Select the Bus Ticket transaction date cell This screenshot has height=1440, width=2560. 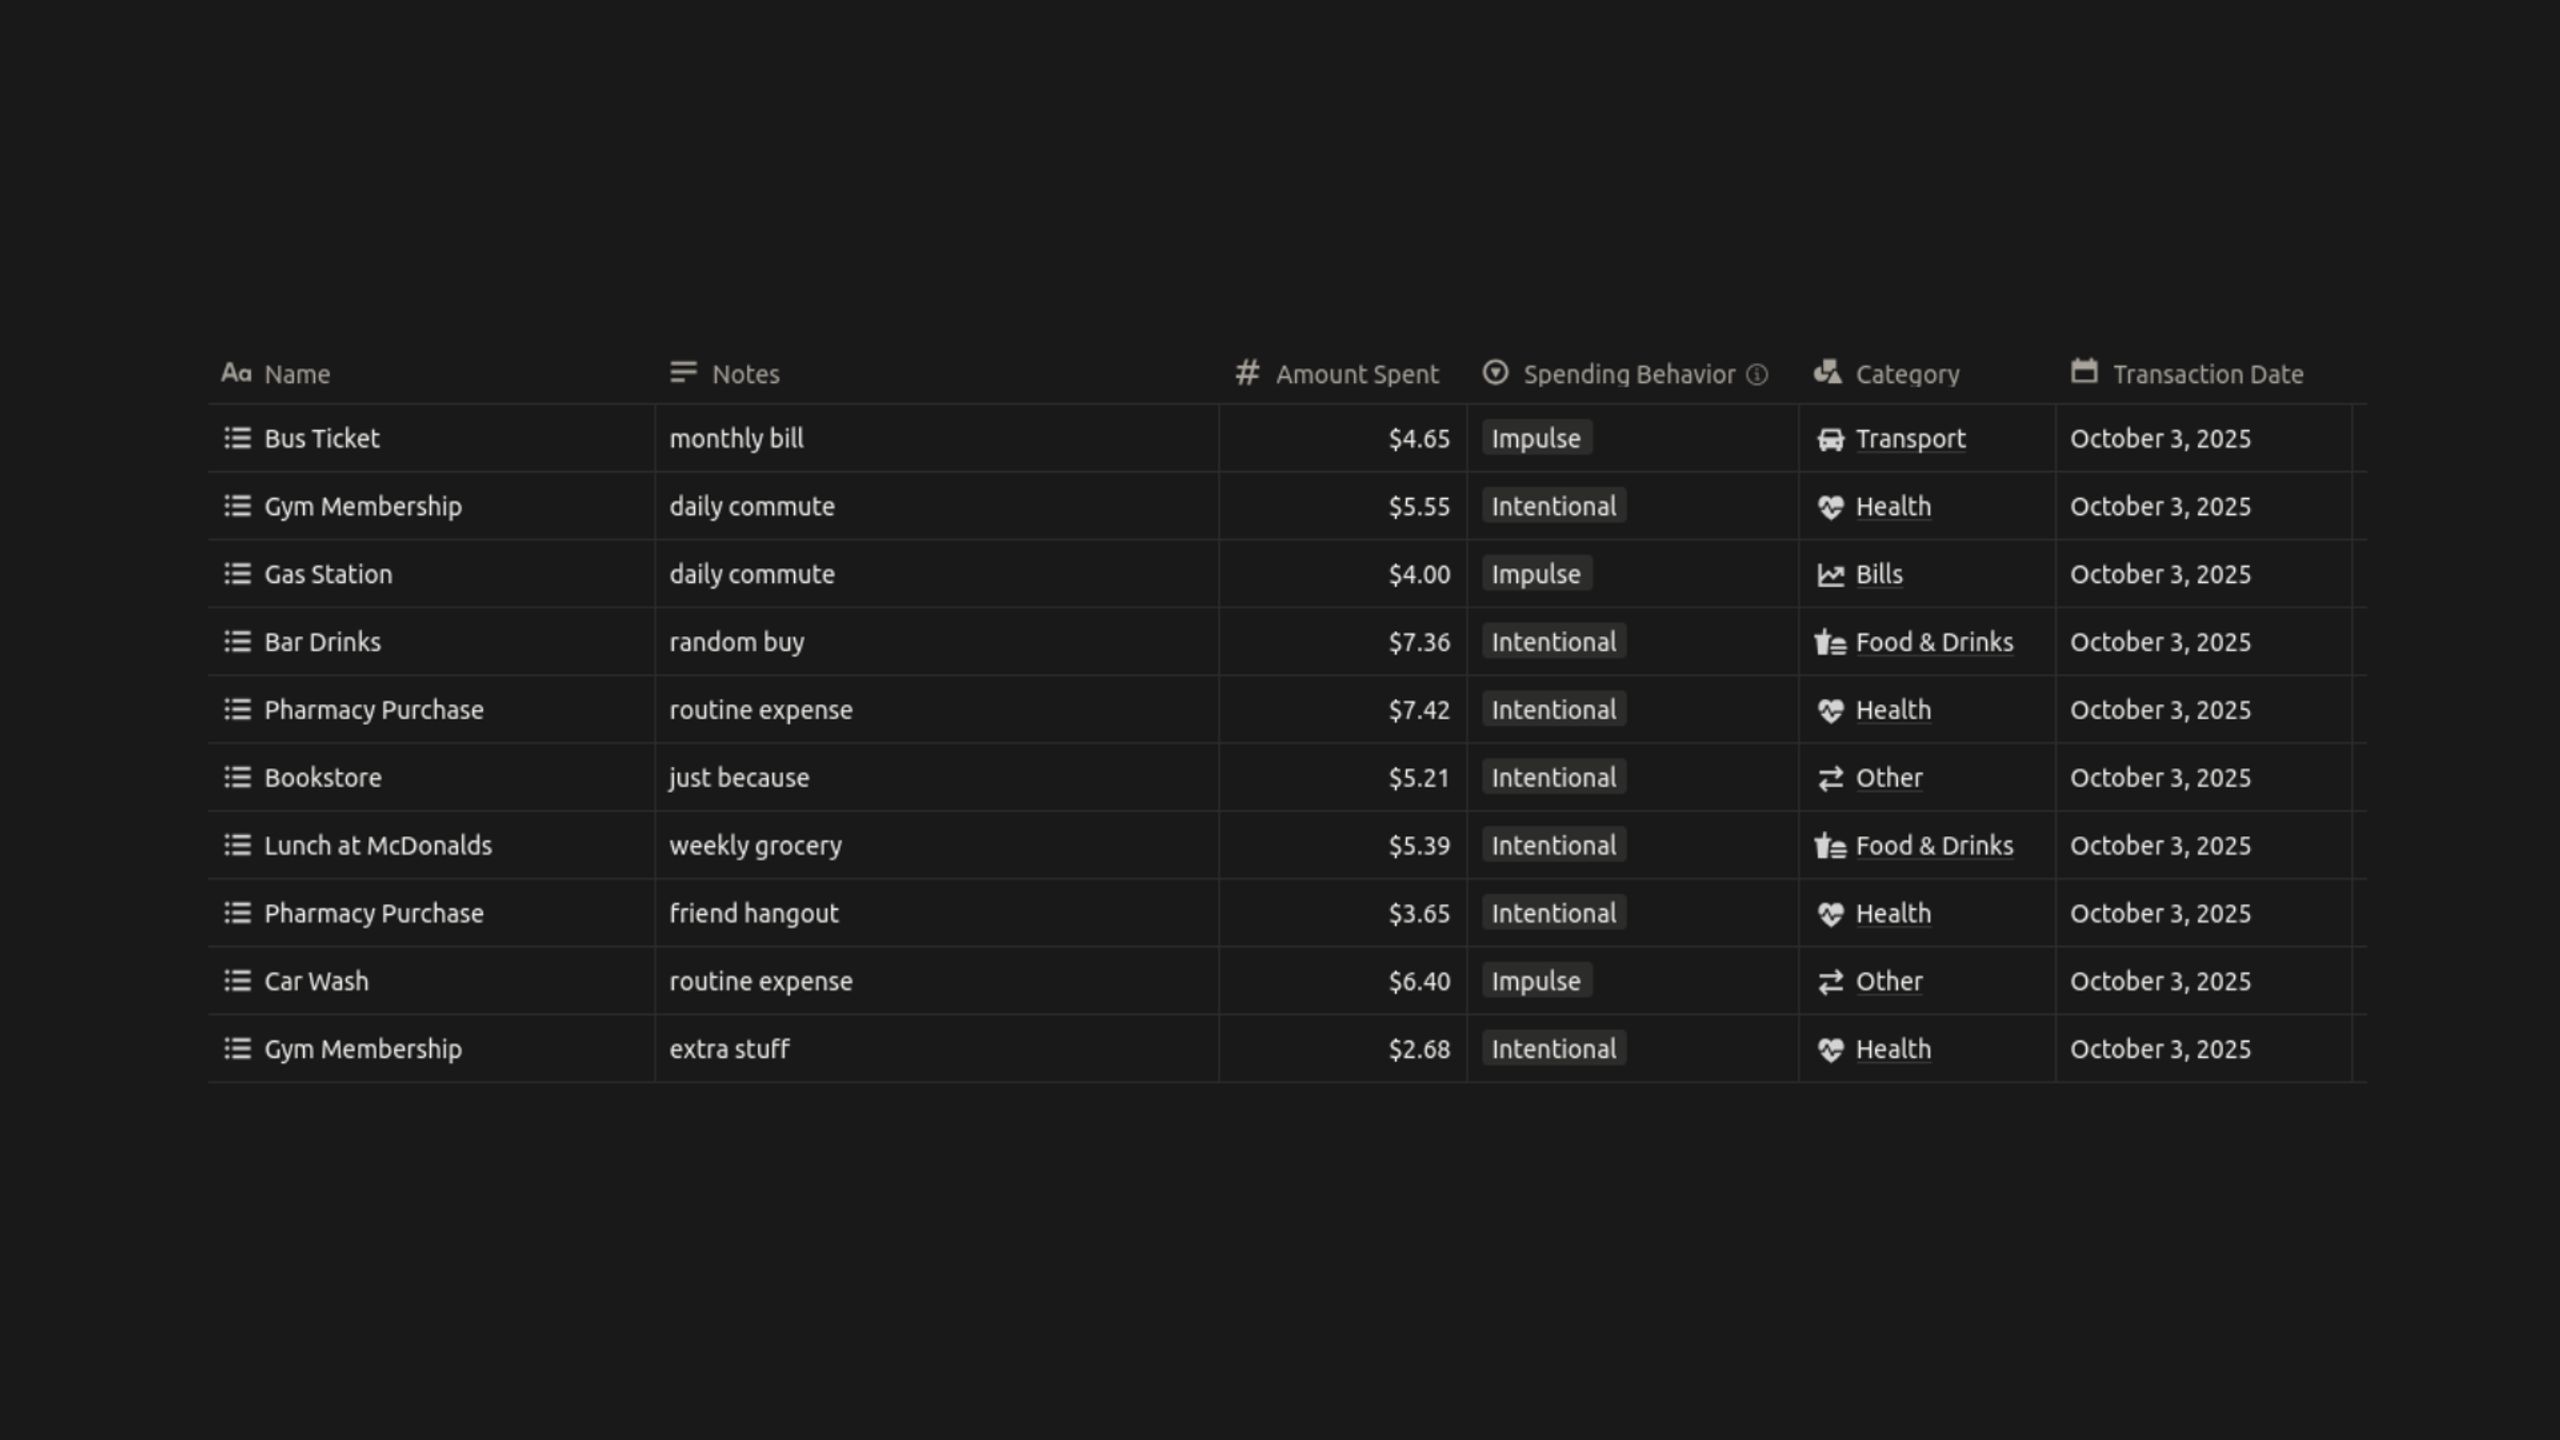pos(2204,438)
